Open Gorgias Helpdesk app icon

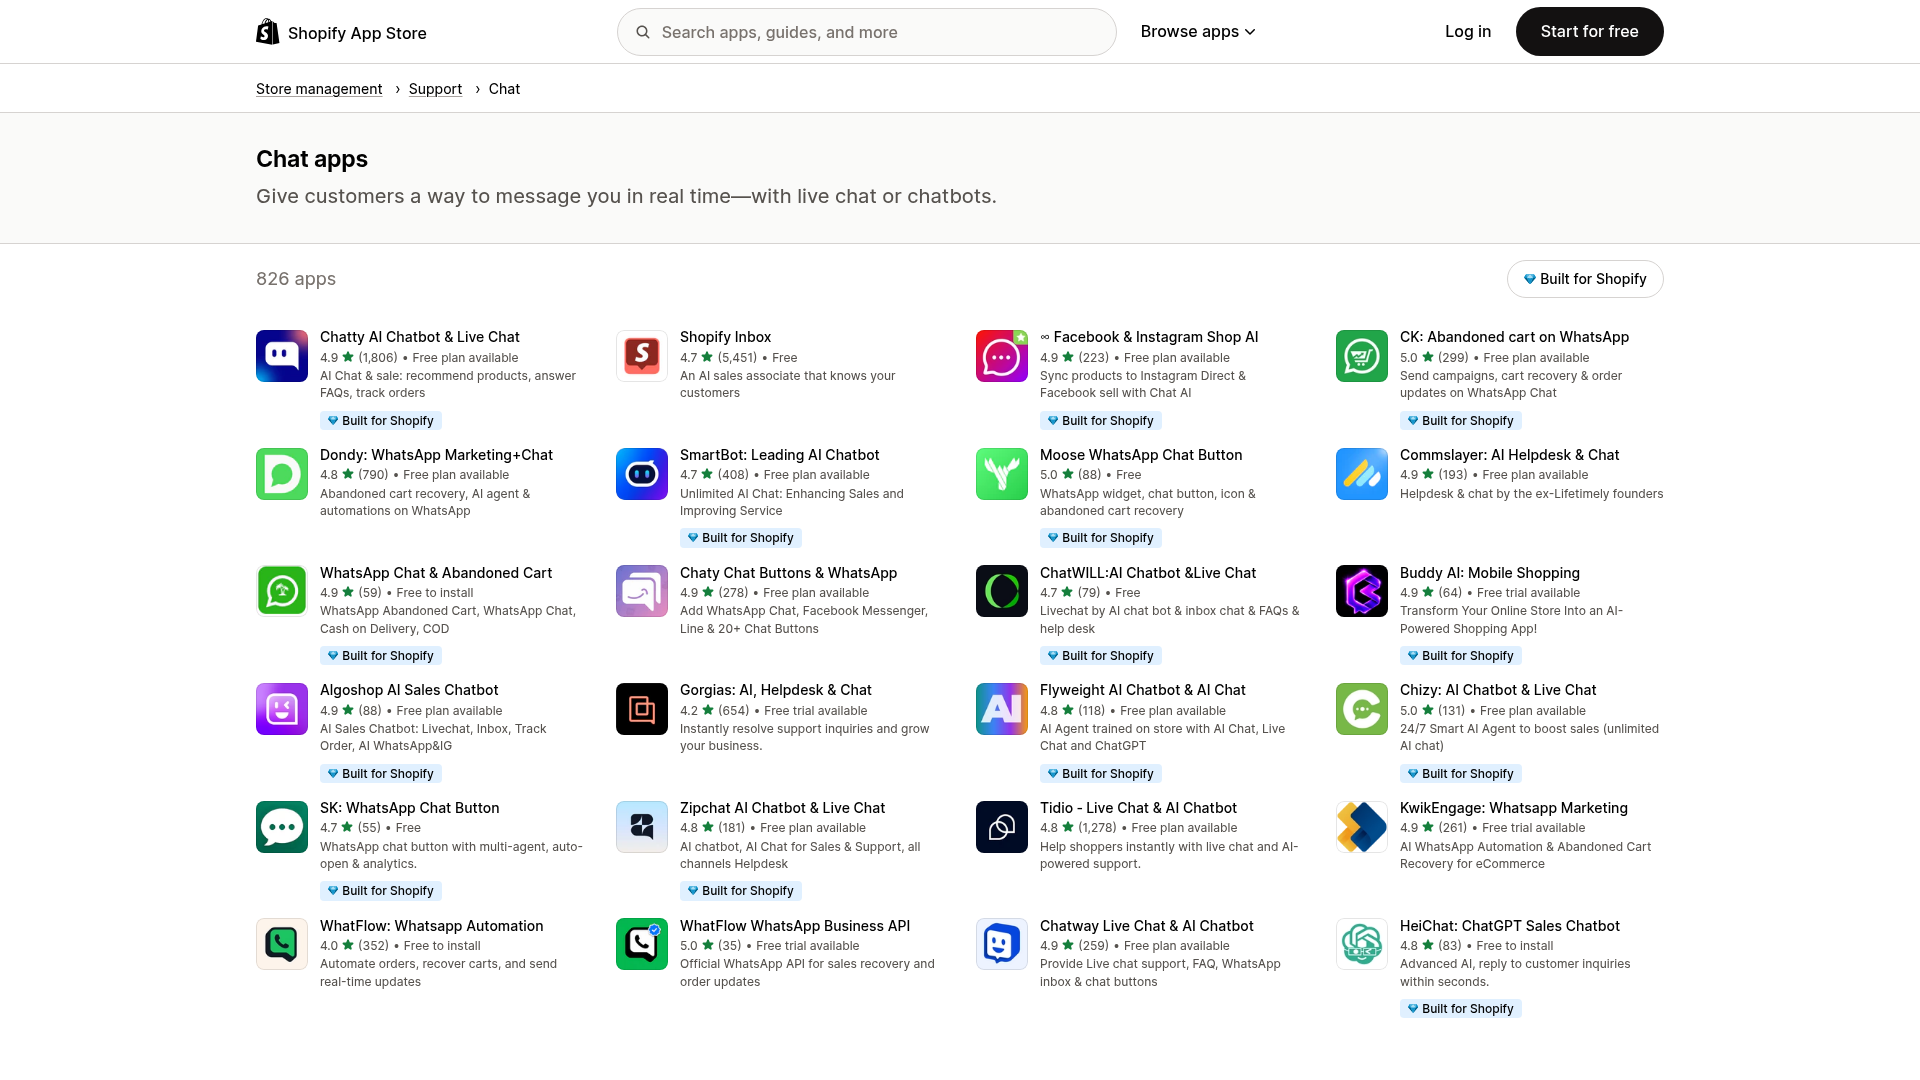(642, 709)
